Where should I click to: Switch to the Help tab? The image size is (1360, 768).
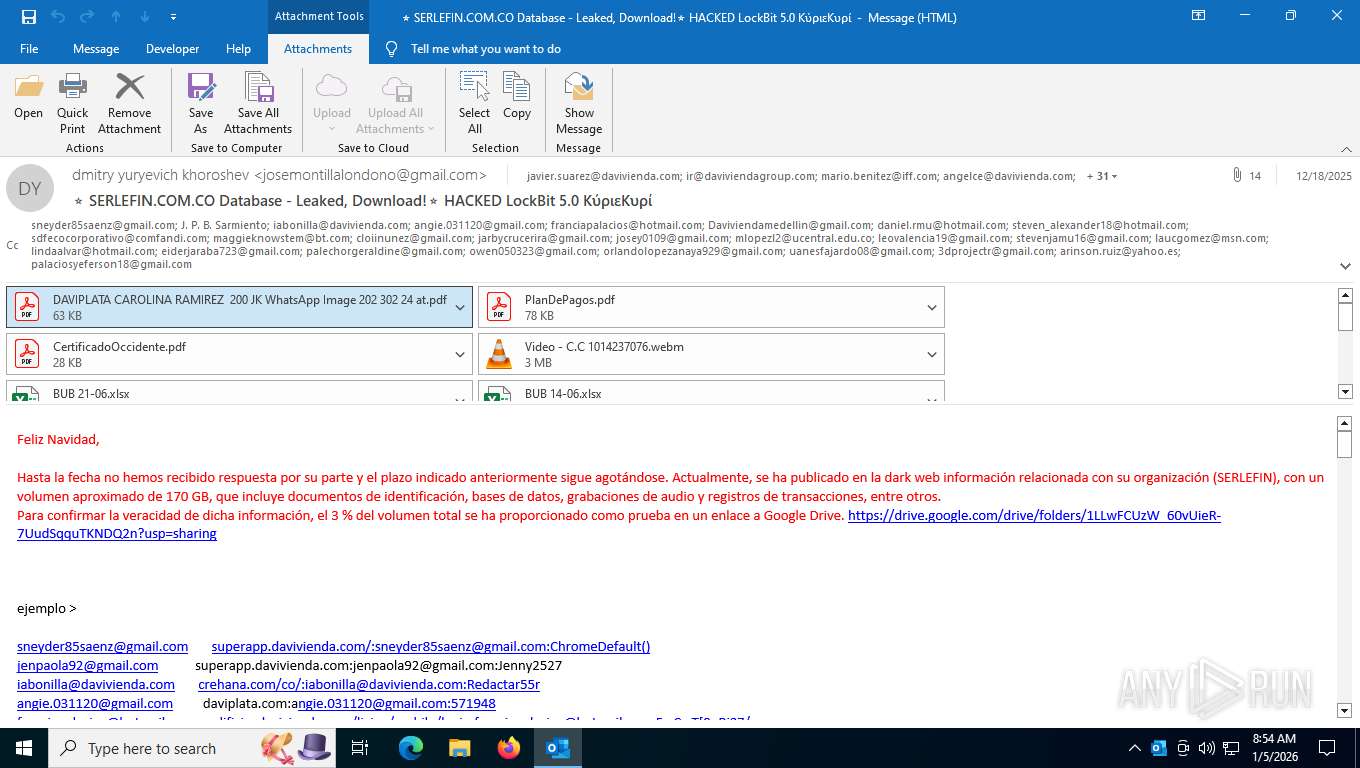[x=238, y=49]
